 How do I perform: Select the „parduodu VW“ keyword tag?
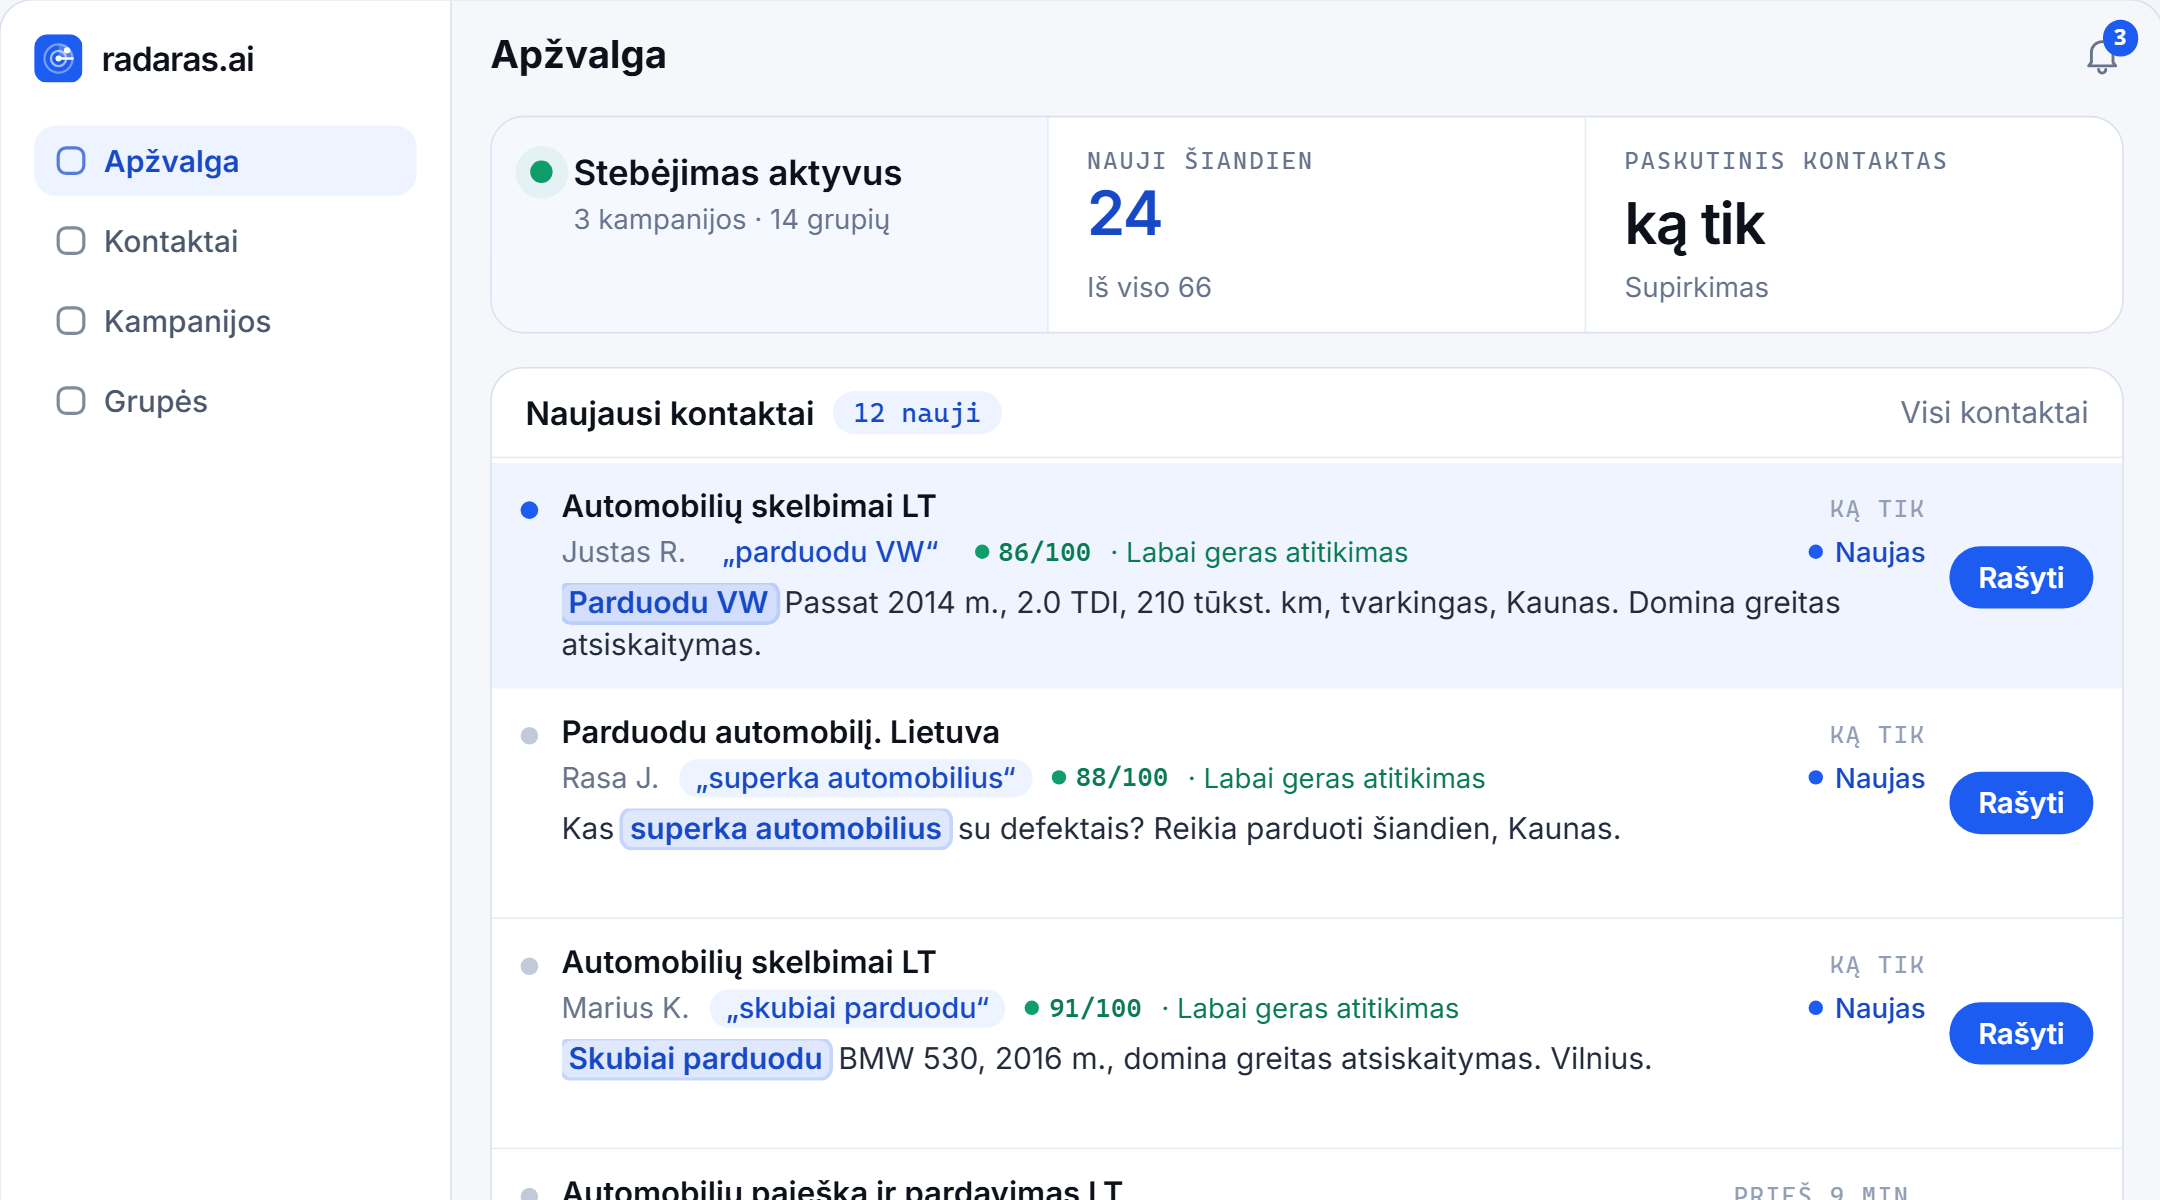(x=831, y=552)
